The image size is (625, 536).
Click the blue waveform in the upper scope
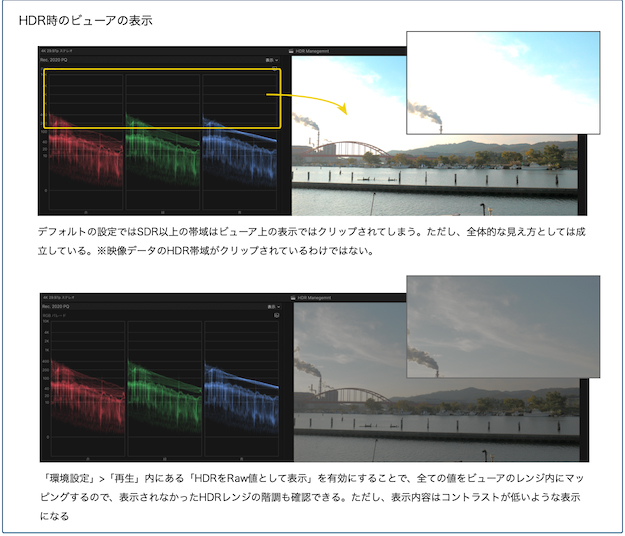[240, 150]
